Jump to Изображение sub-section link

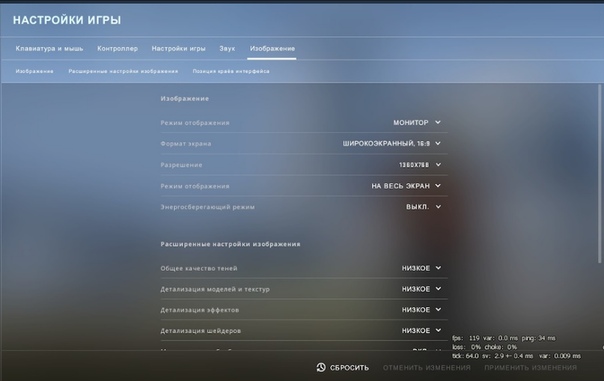(x=34, y=71)
